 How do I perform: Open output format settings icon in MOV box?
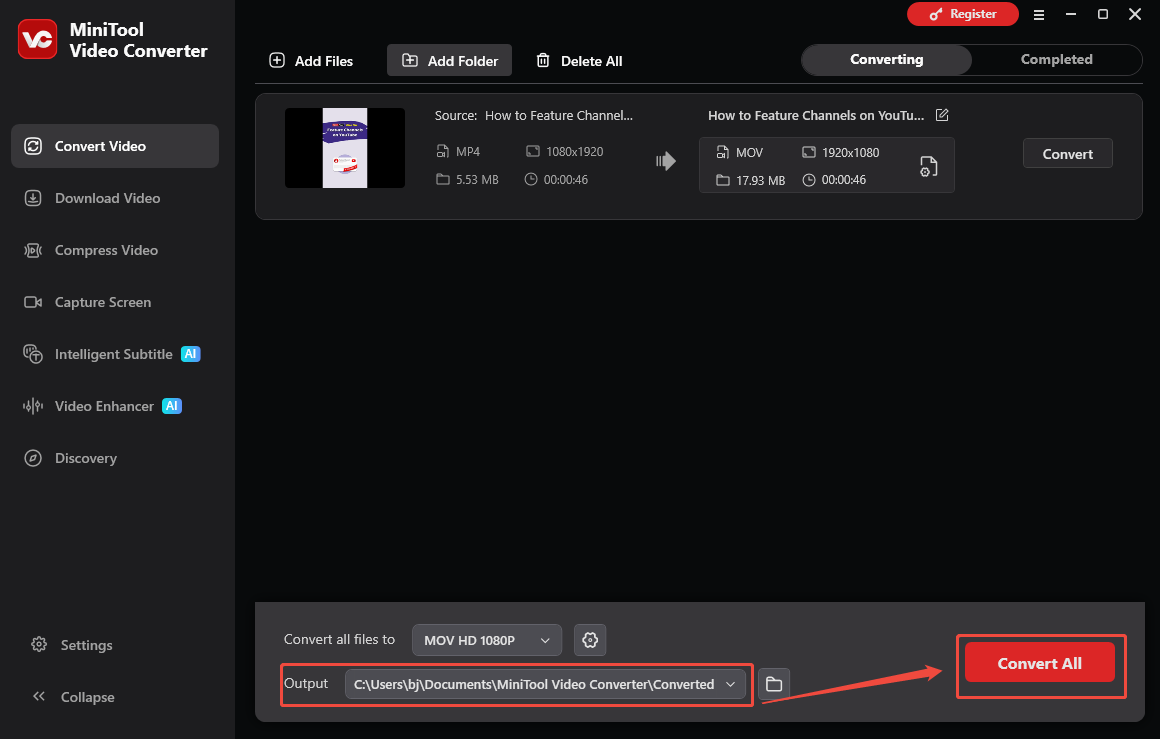(928, 166)
